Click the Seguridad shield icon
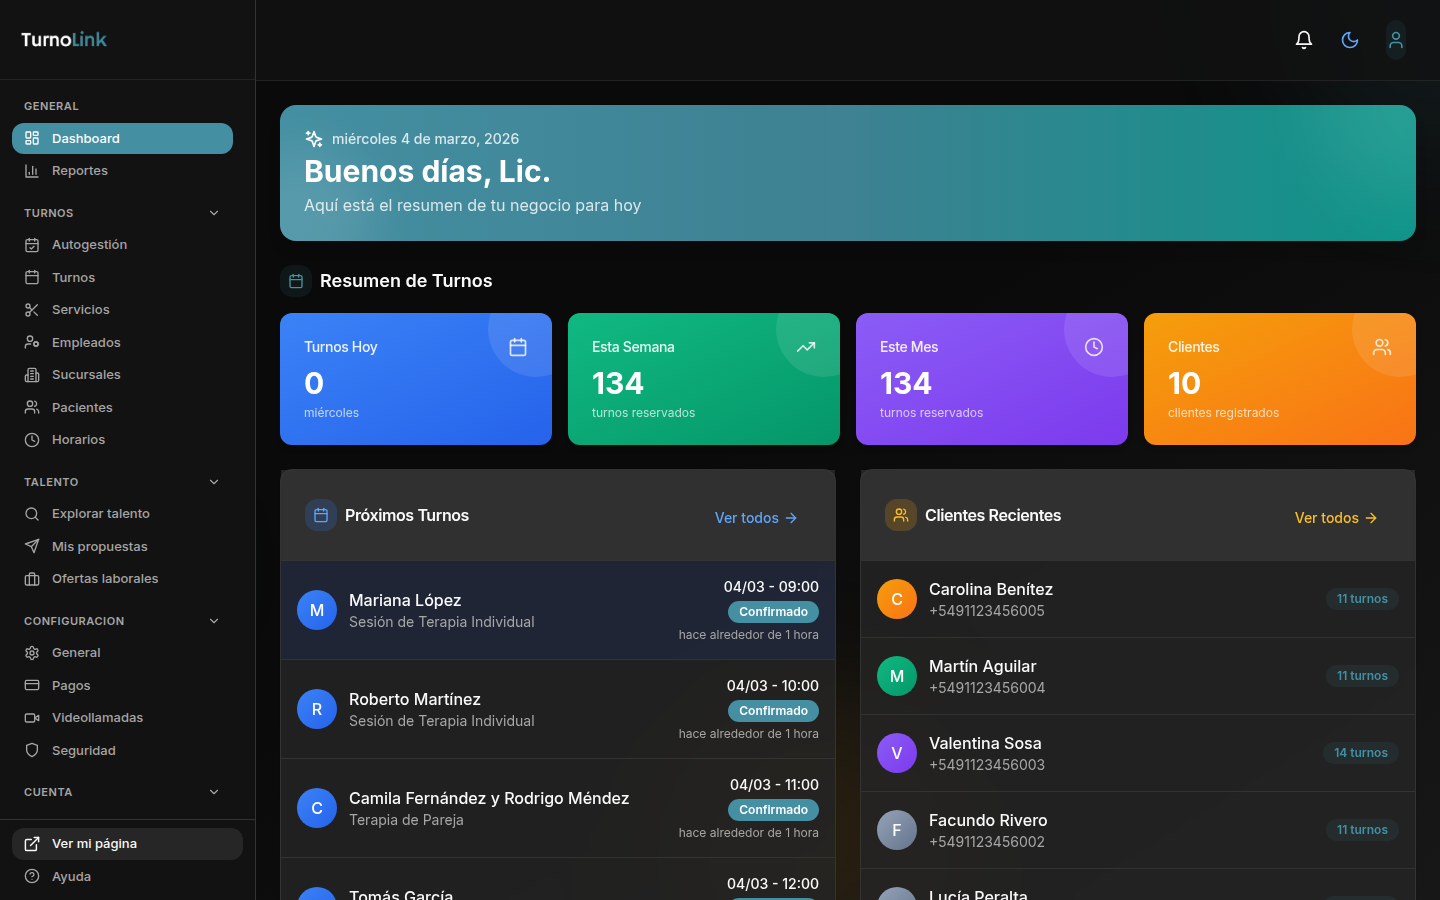This screenshot has width=1440, height=900. pos(31,750)
